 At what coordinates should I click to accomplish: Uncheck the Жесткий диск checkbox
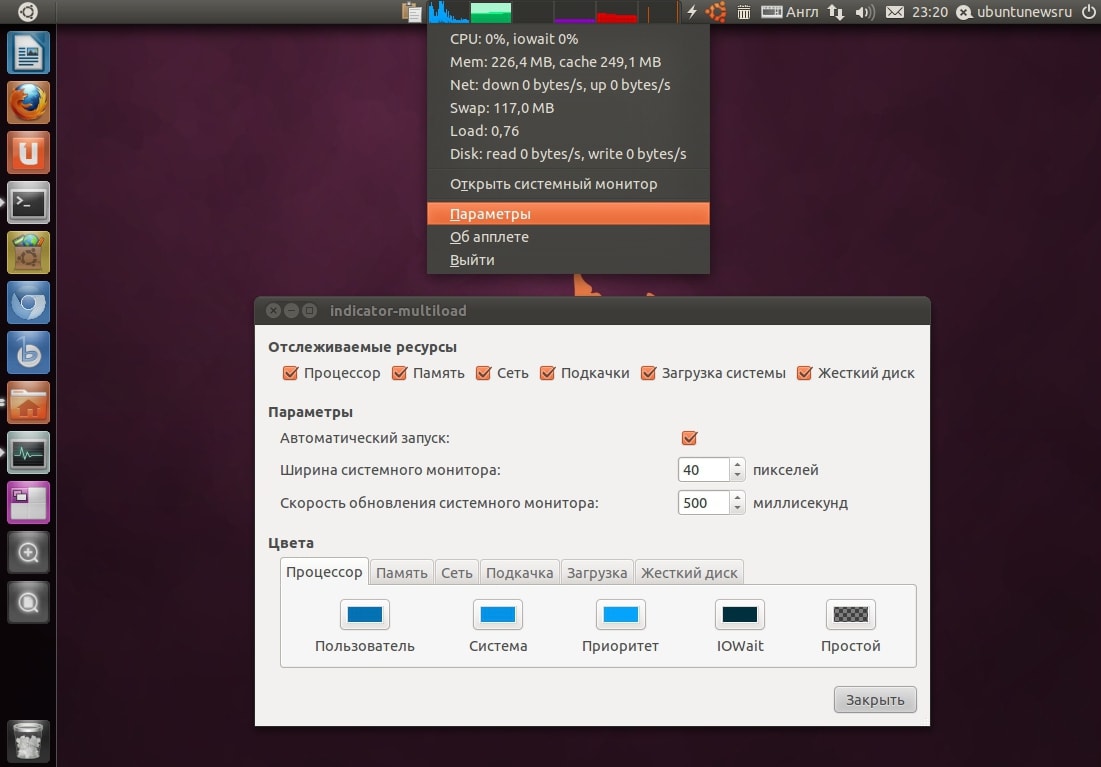pos(805,373)
